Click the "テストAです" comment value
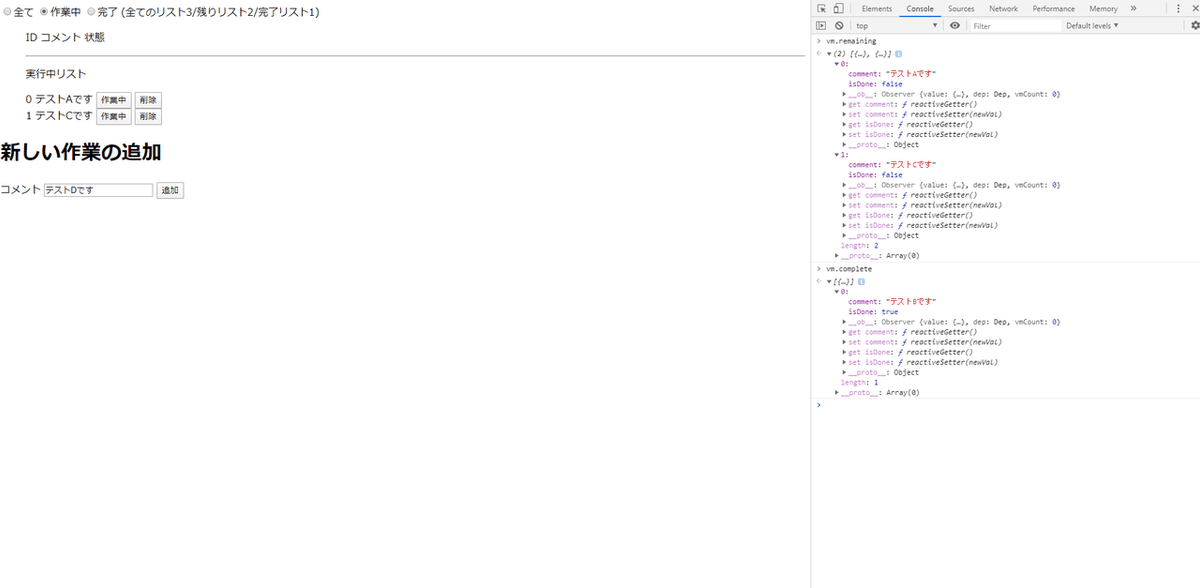This screenshot has width=1200, height=588. 909,74
